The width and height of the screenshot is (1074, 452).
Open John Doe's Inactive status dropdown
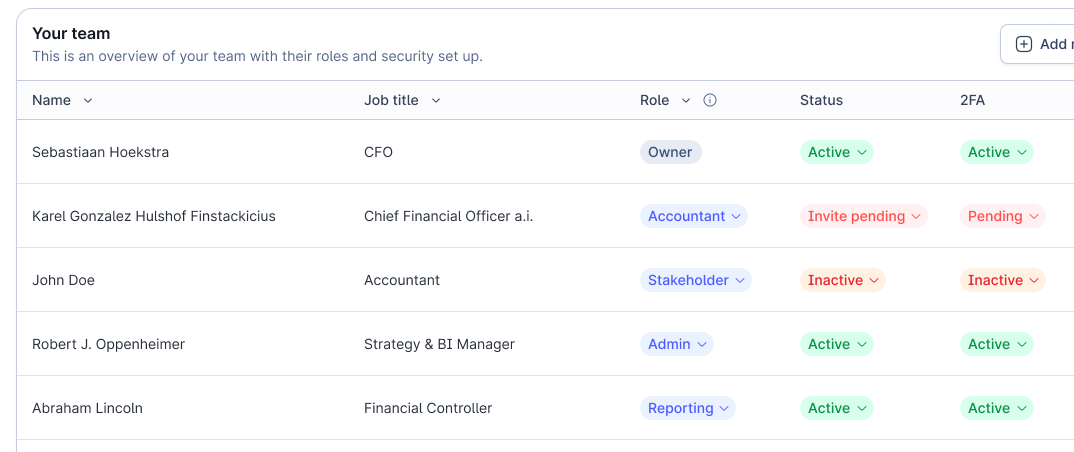[842, 280]
